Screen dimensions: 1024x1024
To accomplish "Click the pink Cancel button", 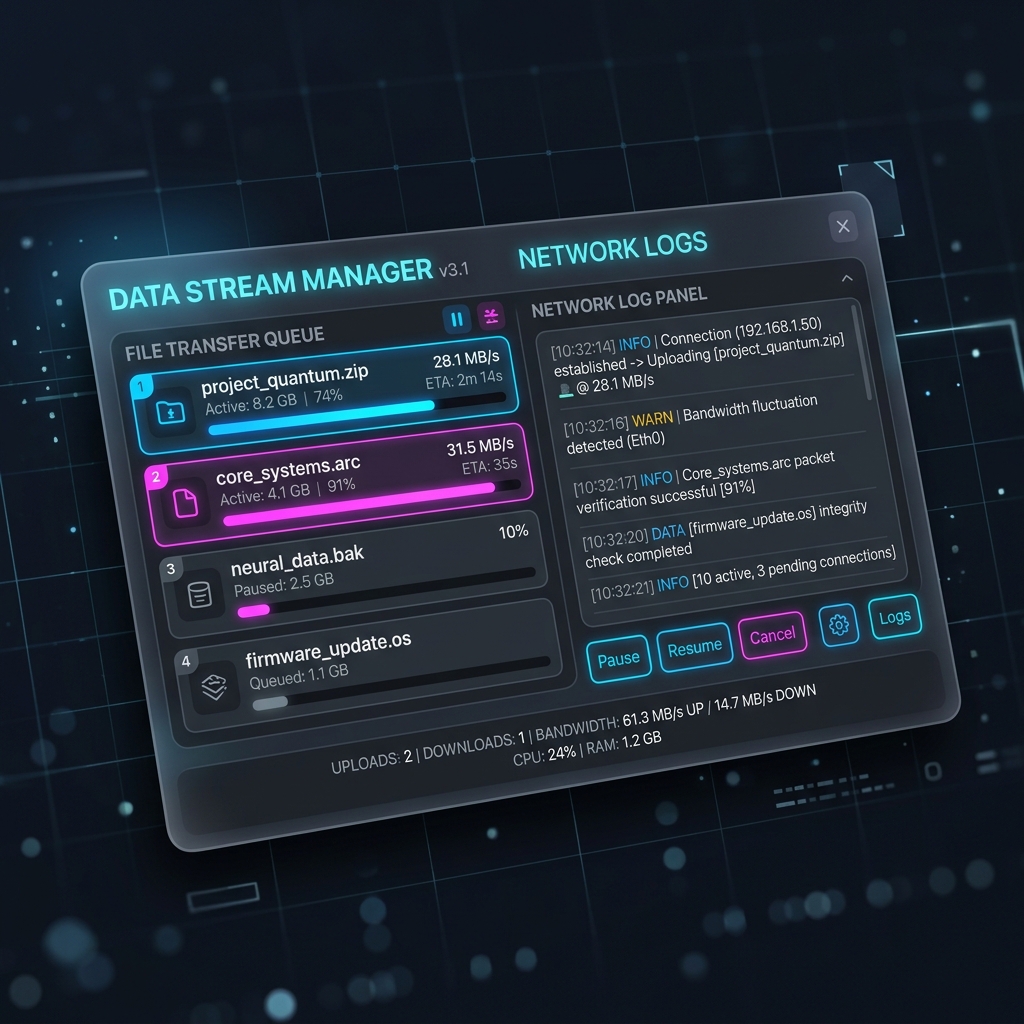I will coord(772,635).
